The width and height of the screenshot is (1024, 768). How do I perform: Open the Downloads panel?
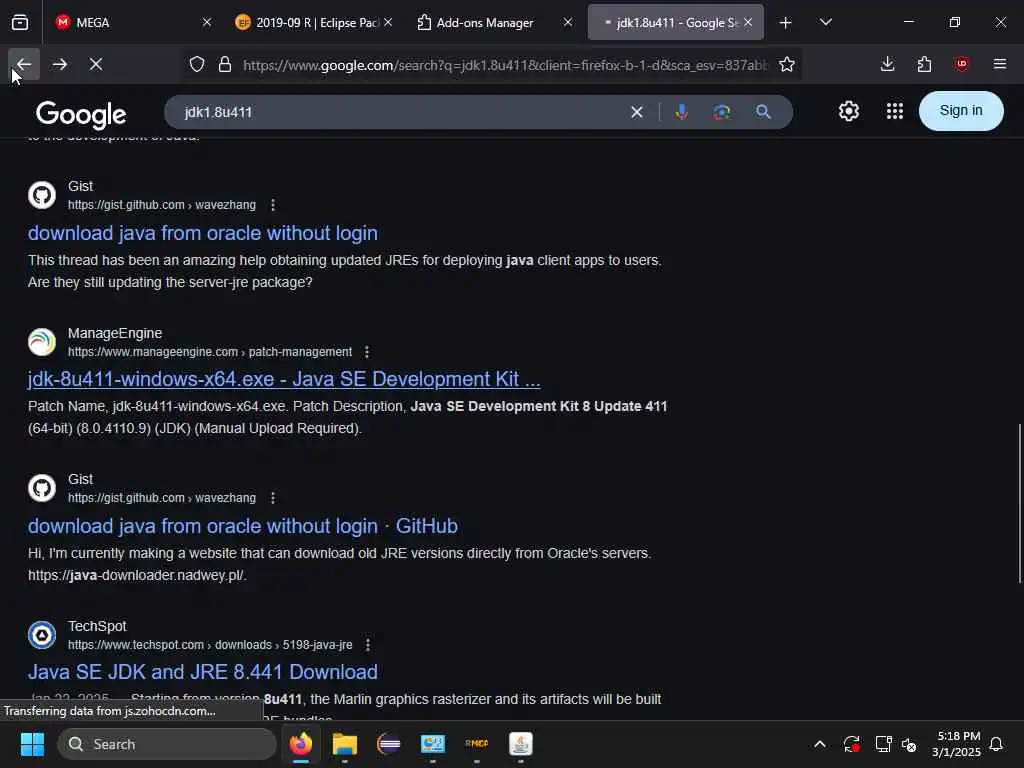[x=887, y=64]
